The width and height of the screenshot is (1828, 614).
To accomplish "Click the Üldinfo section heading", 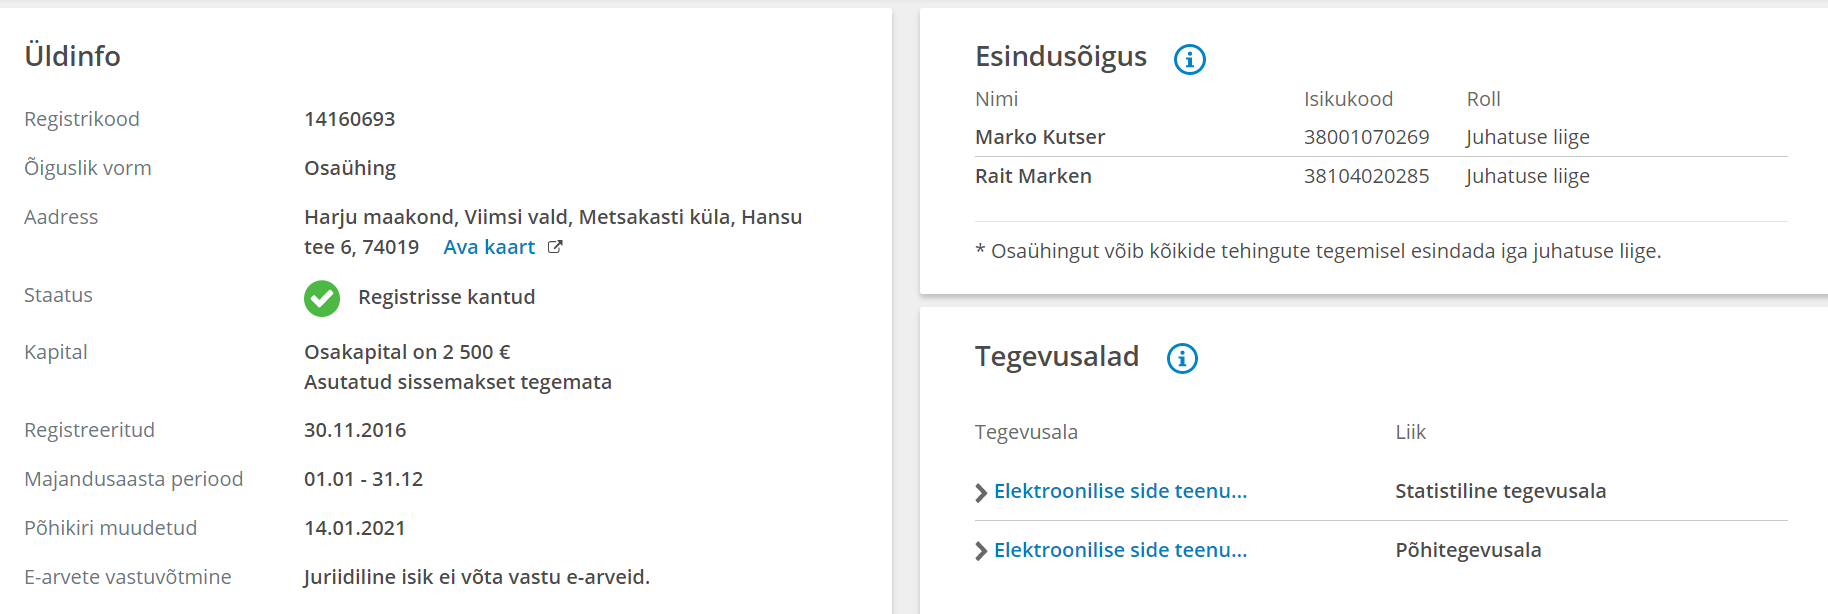I will [x=72, y=56].
